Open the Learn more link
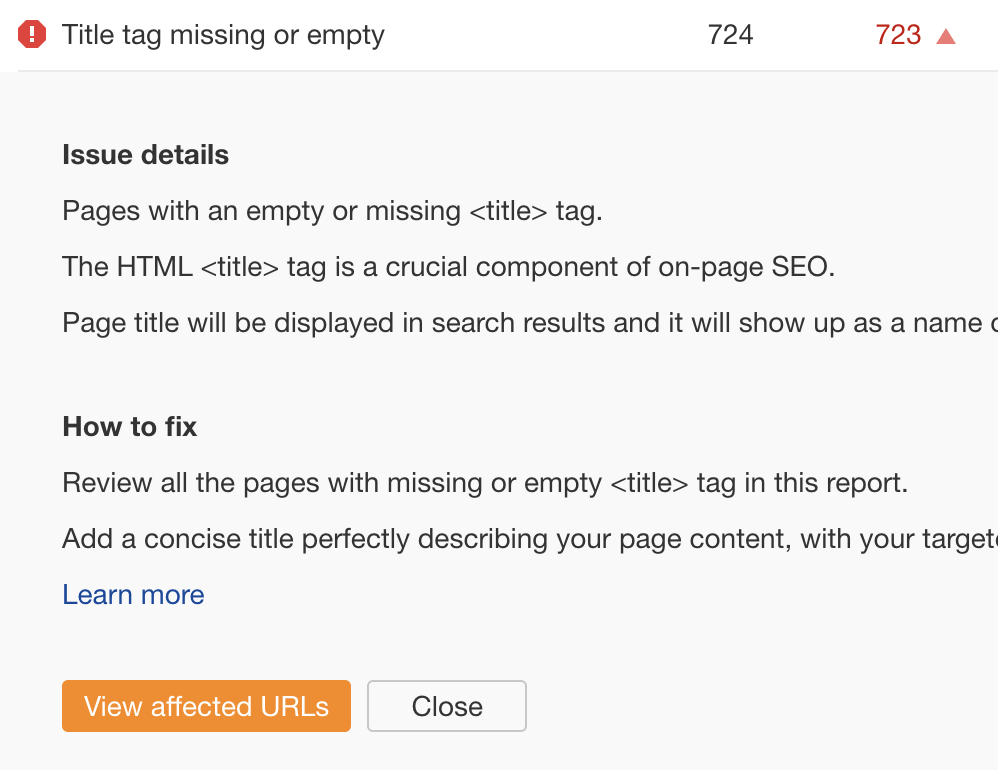Image resolution: width=998 pixels, height=770 pixels. click(133, 594)
